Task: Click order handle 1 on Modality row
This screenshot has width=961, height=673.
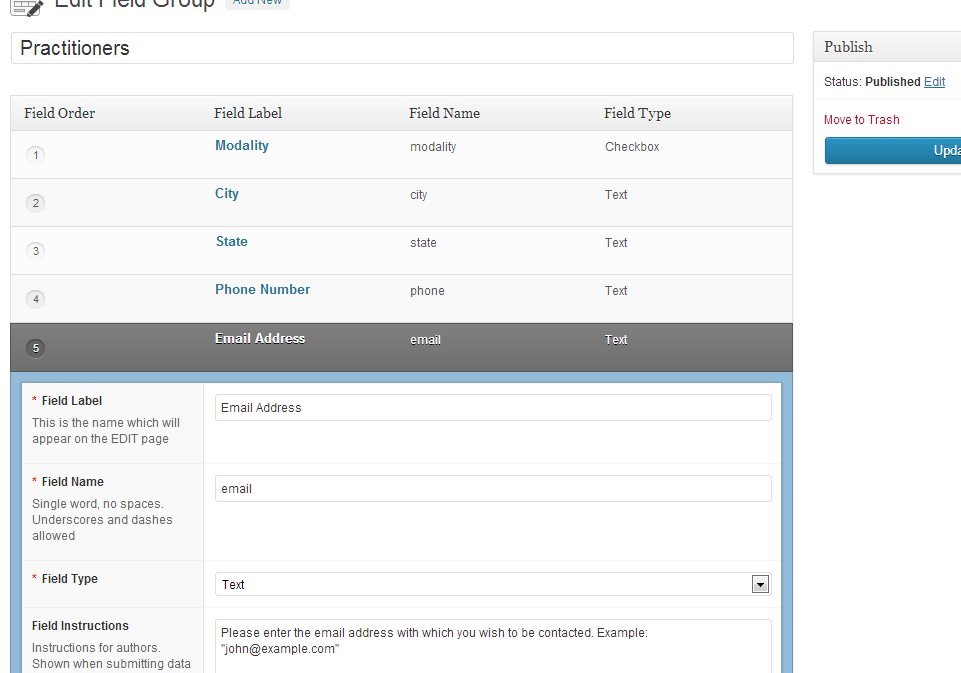Action: pos(35,155)
